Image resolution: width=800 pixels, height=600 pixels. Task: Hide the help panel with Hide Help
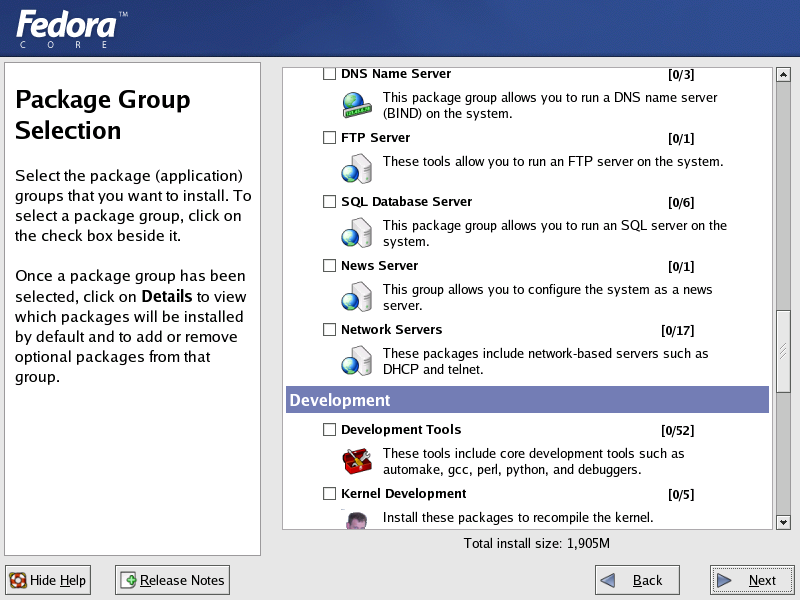(x=48, y=580)
